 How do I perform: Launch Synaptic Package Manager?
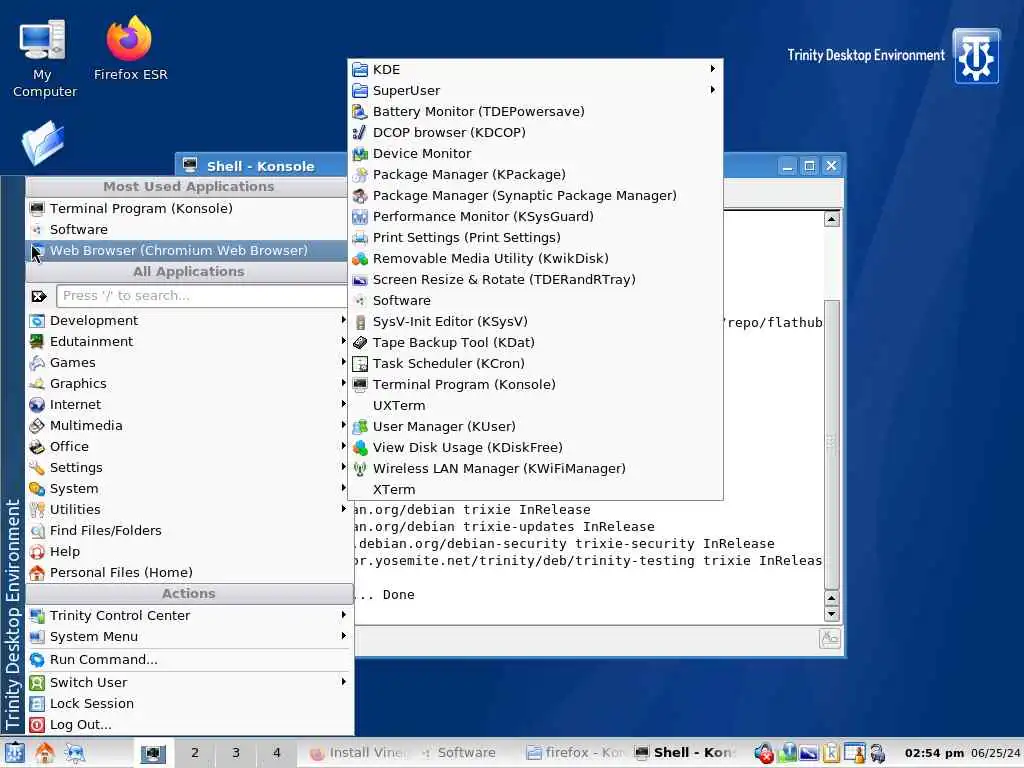click(x=535, y=195)
